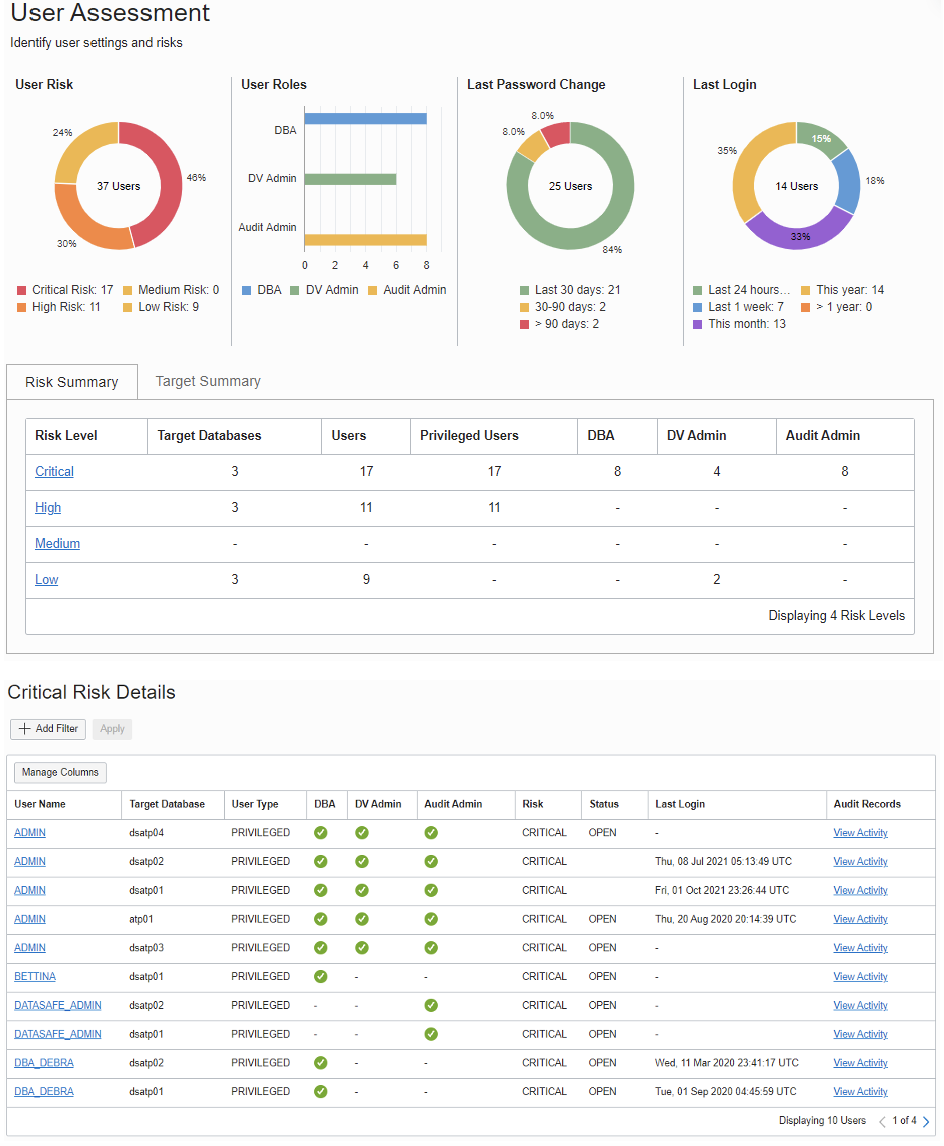Open DBA_DEBRA user link for dsatp01

pyautogui.click(x=44, y=1092)
